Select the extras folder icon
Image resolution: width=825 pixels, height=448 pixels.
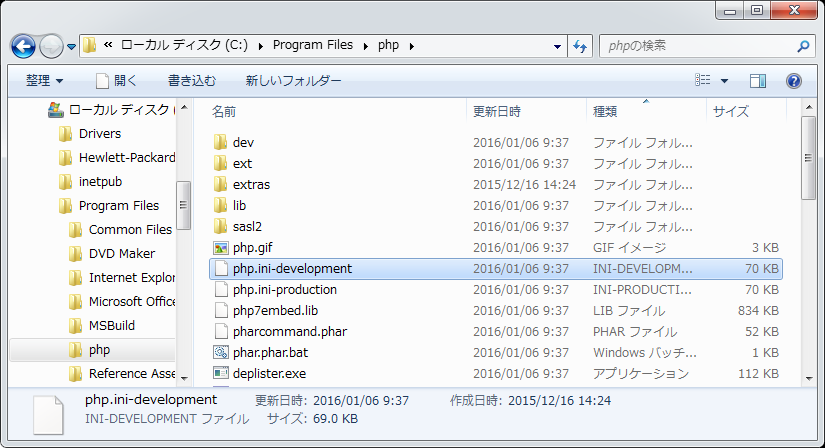[221, 185]
